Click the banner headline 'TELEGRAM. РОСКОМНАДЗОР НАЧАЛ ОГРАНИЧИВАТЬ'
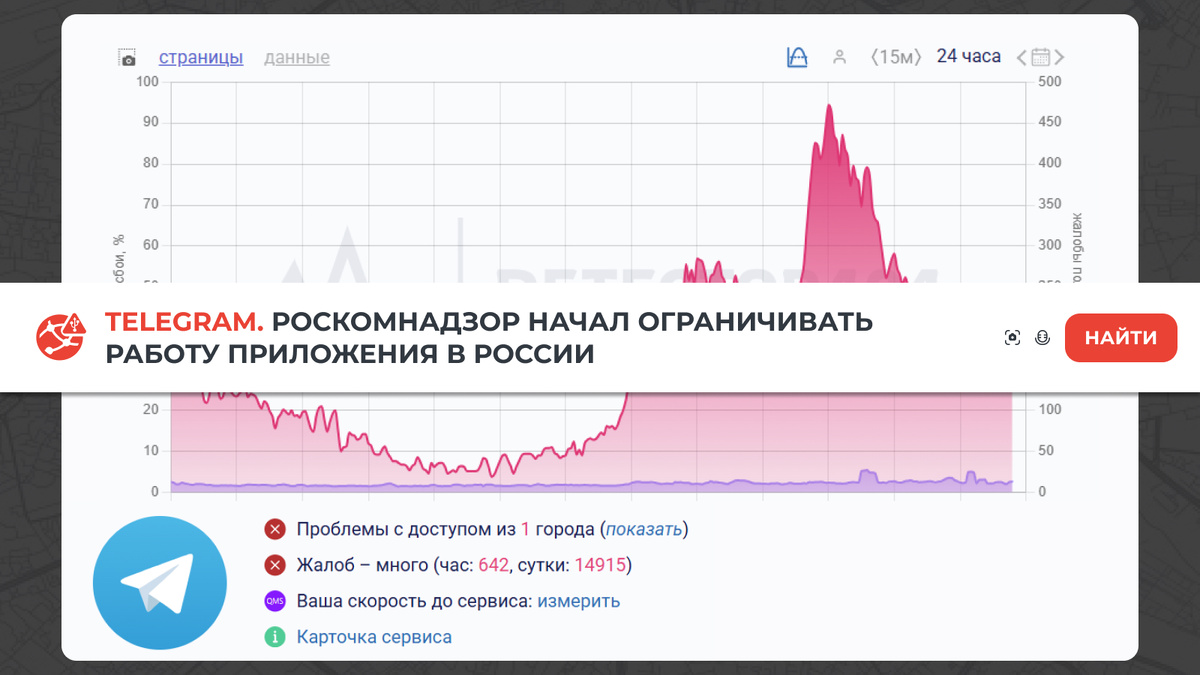This screenshot has height=675, width=1200. coord(489,321)
